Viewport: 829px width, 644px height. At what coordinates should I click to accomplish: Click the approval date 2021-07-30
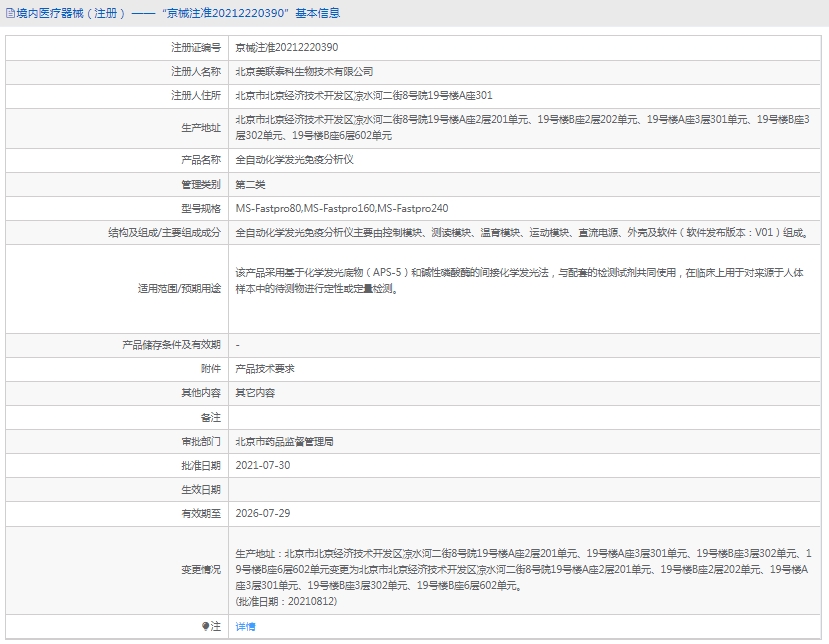pos(262,465)
